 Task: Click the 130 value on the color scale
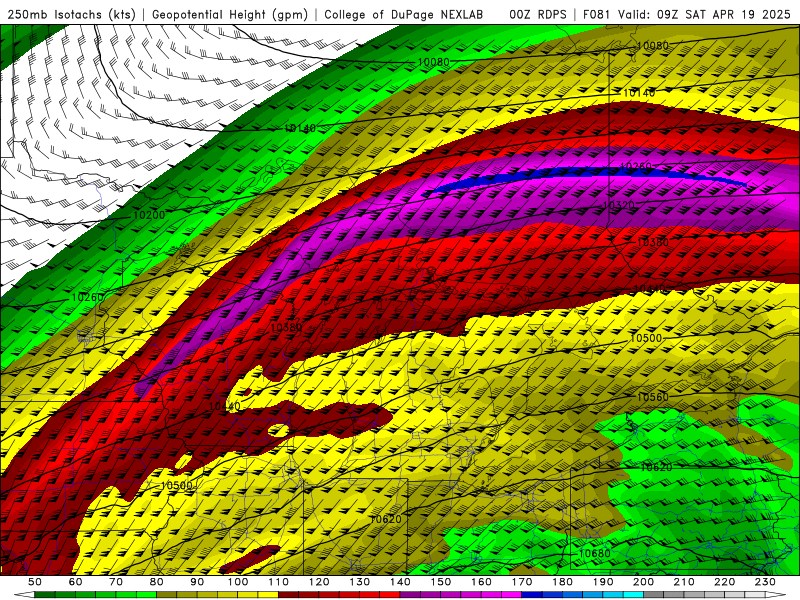click(359, 582)
